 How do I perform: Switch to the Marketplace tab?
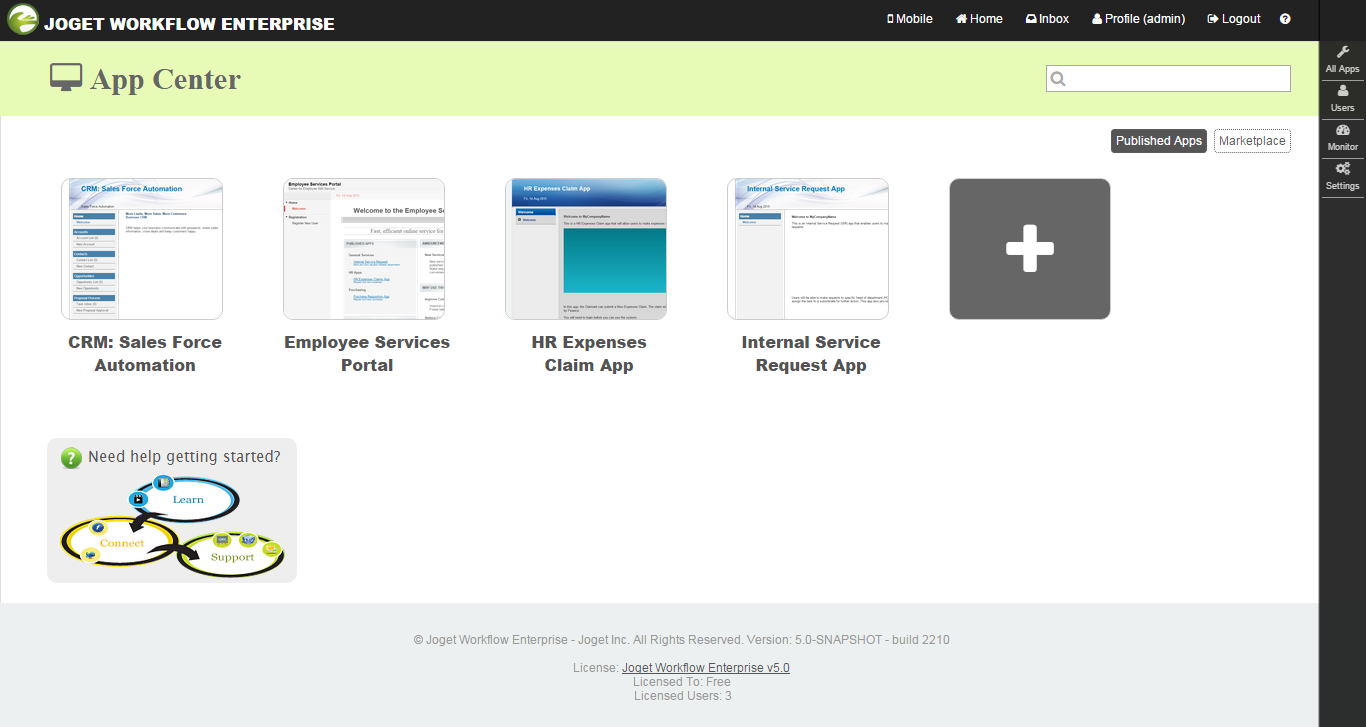tap(1252, 141)
